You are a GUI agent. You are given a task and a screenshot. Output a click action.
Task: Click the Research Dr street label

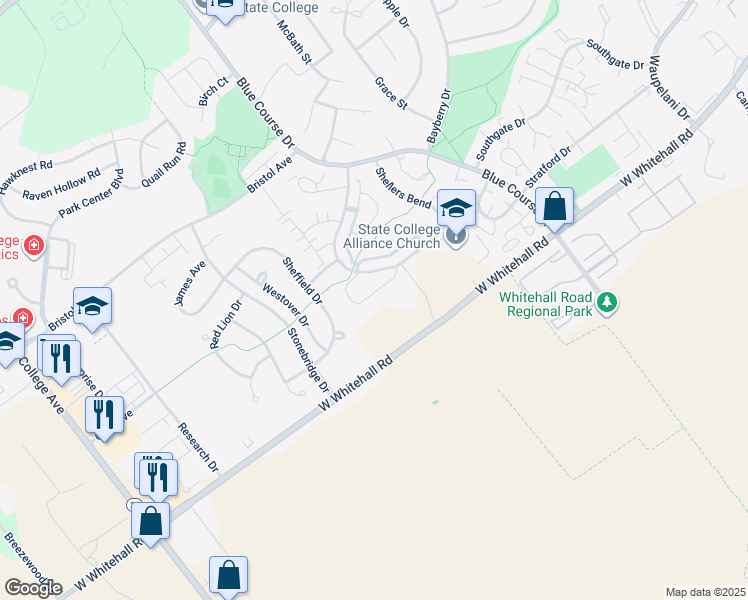tap(198, 447)
